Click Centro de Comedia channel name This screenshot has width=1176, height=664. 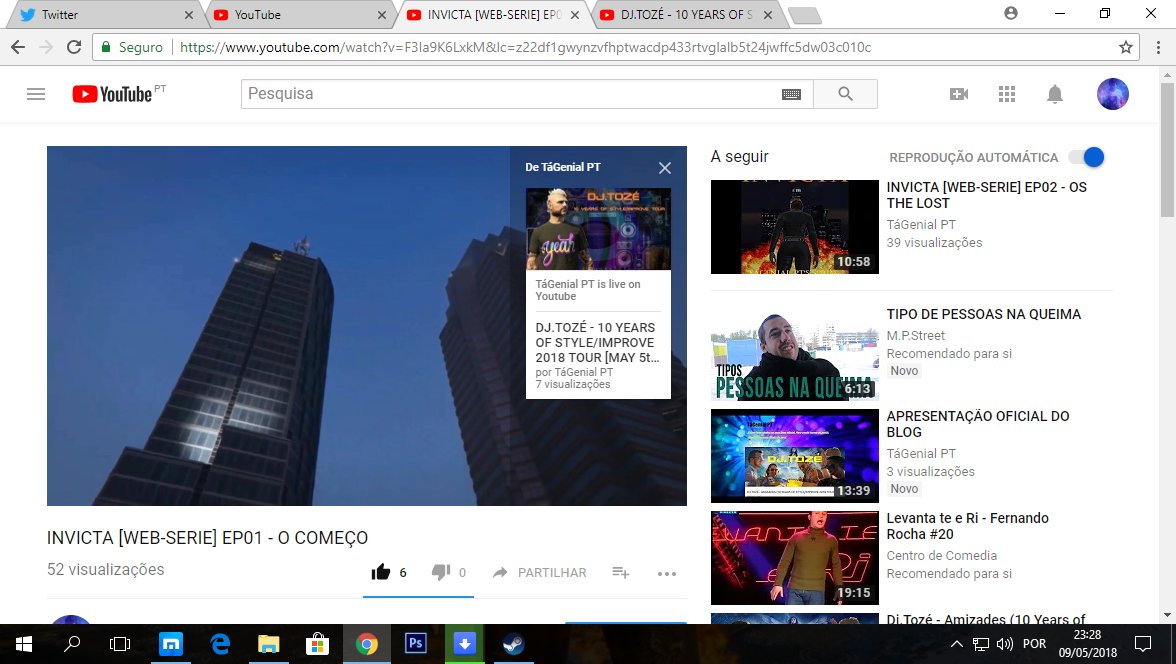tap(941, 555)
